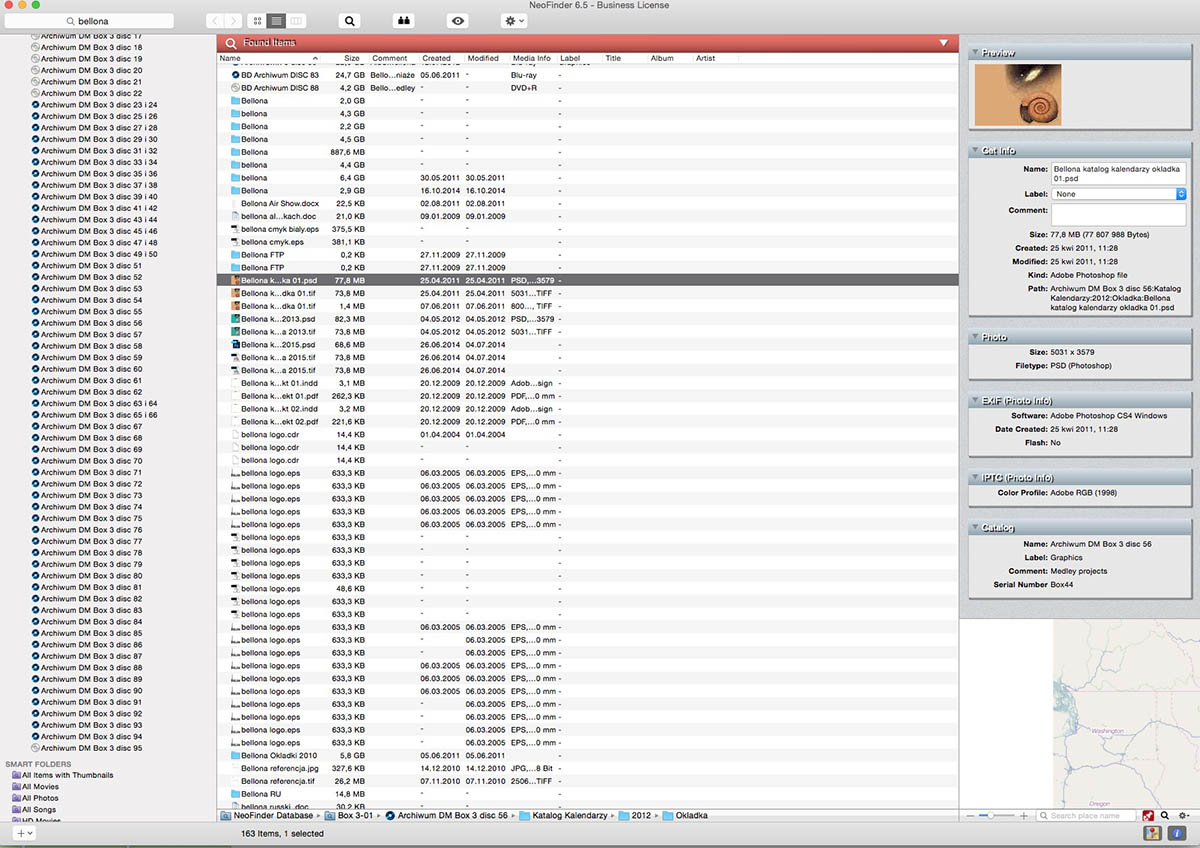Select Box 3-01 in the path bar
Screen dimensions: 1200x848
(x=348, y=816)
